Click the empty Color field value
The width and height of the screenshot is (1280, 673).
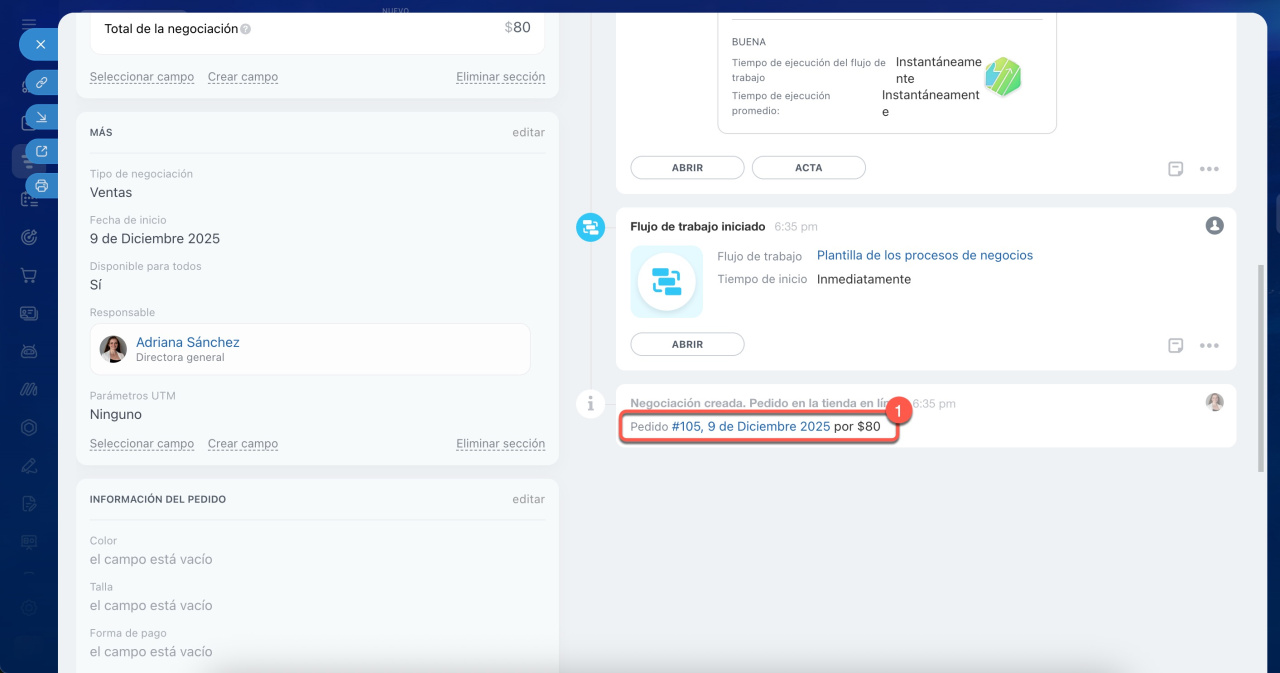point(151,559)
